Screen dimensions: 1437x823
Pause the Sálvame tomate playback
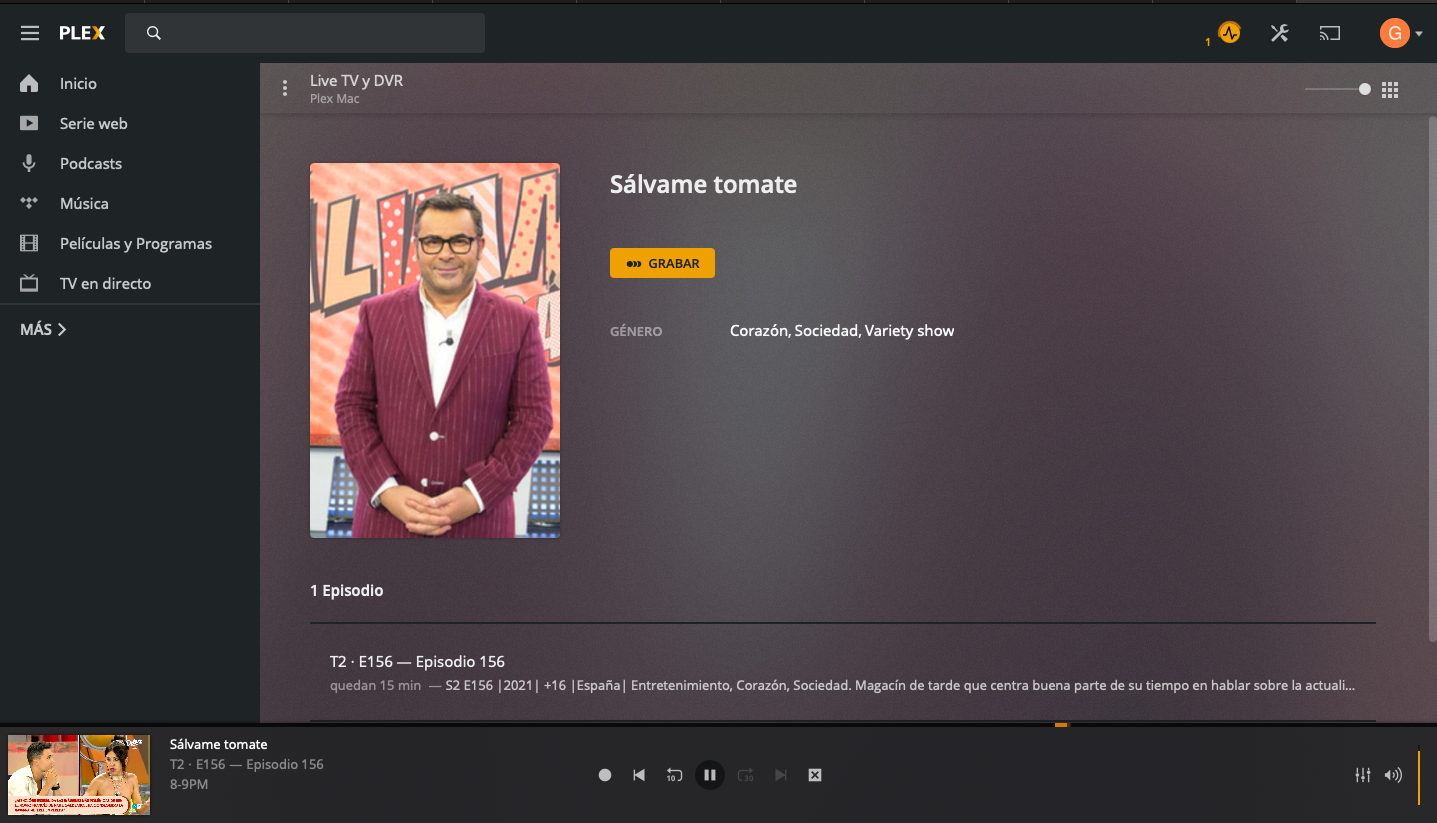point(710,775)
